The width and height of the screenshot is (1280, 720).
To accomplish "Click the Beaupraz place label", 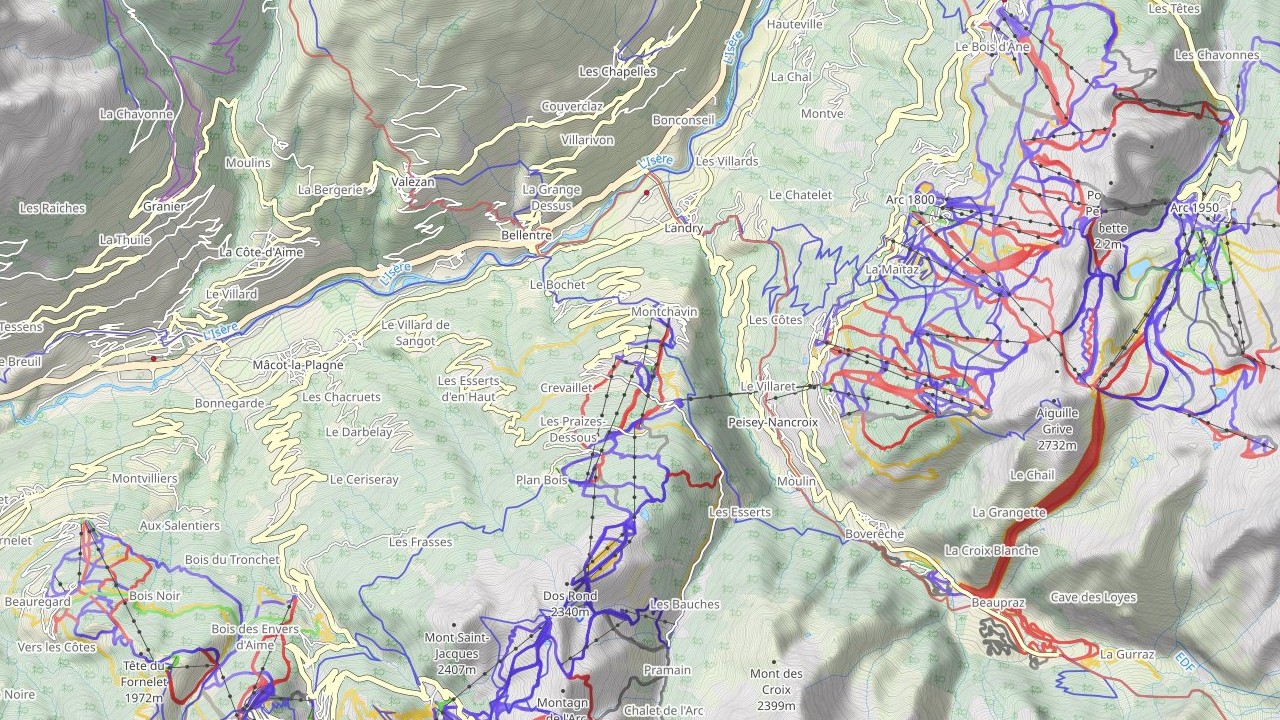I will [999, 604].
